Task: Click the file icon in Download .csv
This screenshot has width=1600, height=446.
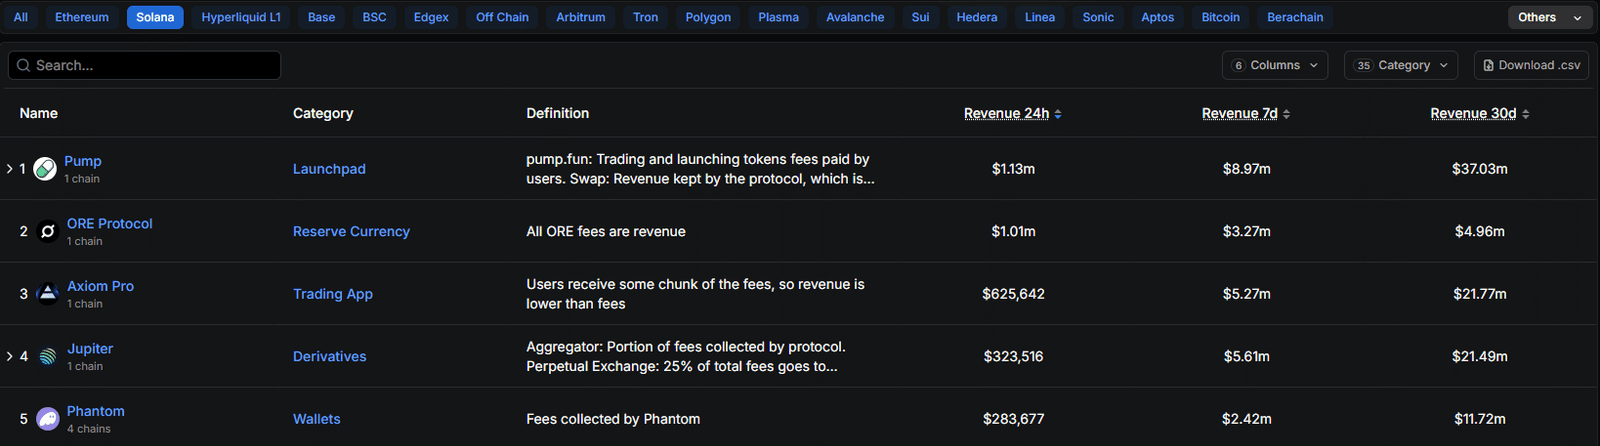Action: 1489,65
